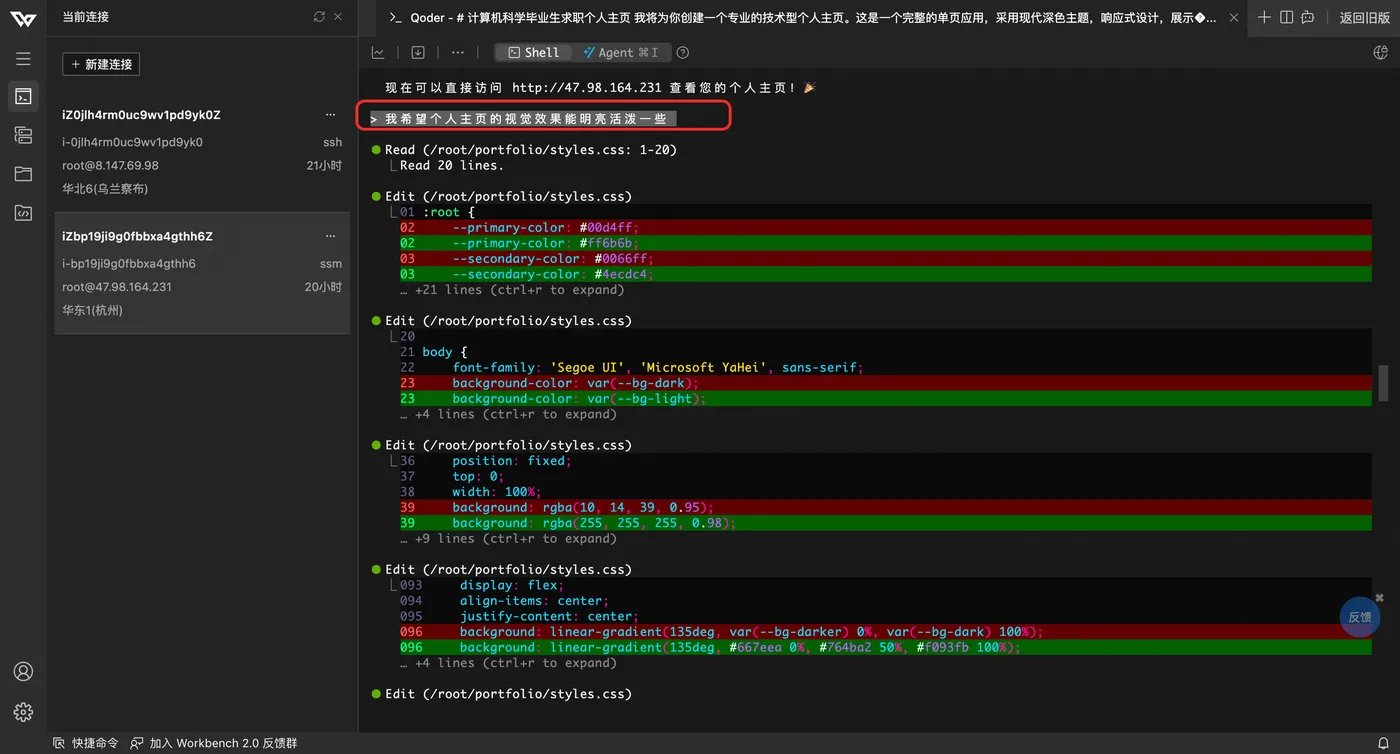Open 快捷命令 in status bar
Image resolution: width=1400 pixels, height=754 pixels.
click(x=86, y=744)
